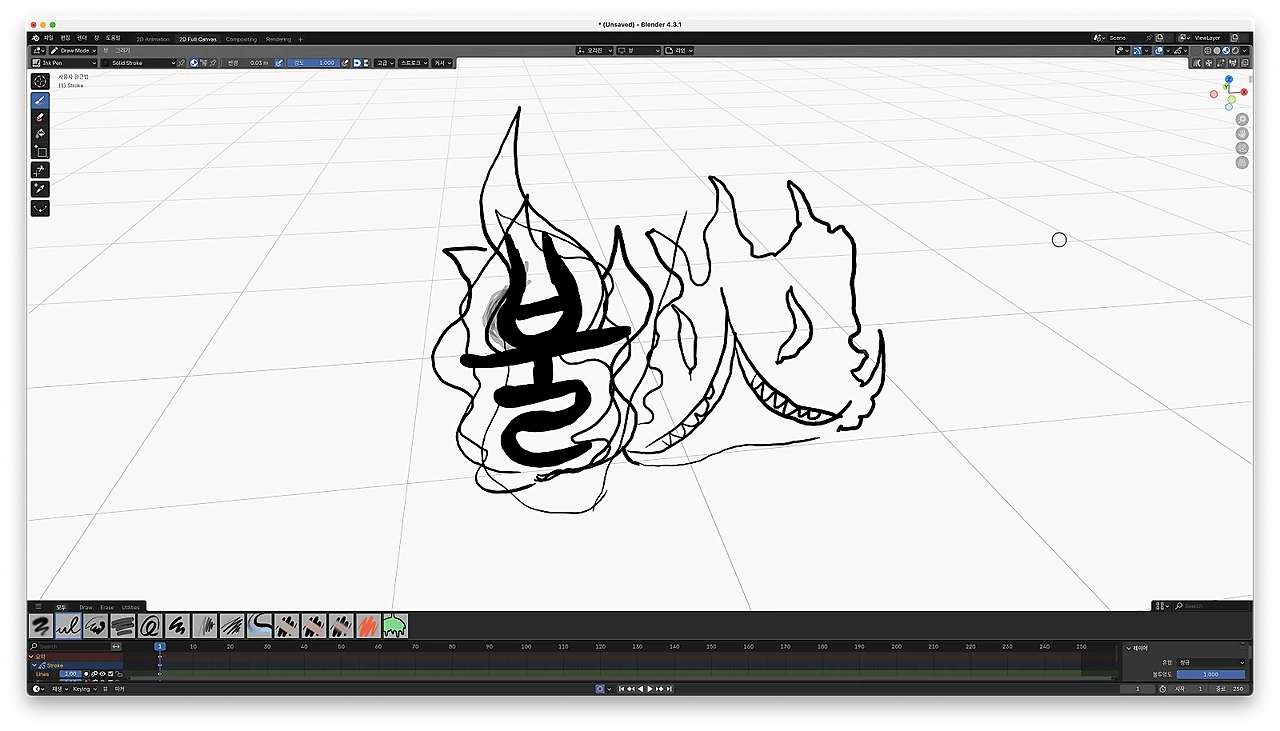Image resolution: width=1280 pixels, height=731 pixels.
Task: Switch to wireframe shading mode
Action: [1208, 51]
